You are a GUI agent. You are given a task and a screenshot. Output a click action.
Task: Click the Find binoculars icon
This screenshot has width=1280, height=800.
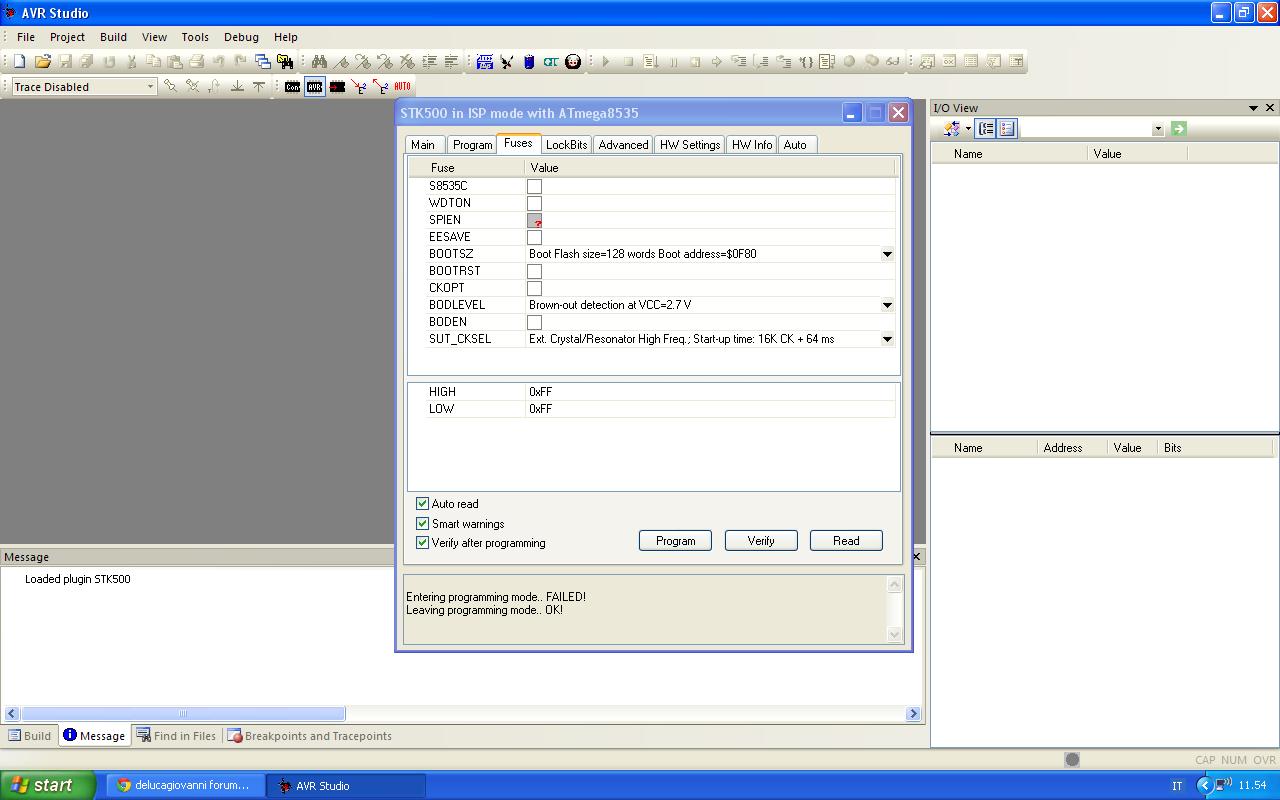pyautogui.click(x=319, y=61)
